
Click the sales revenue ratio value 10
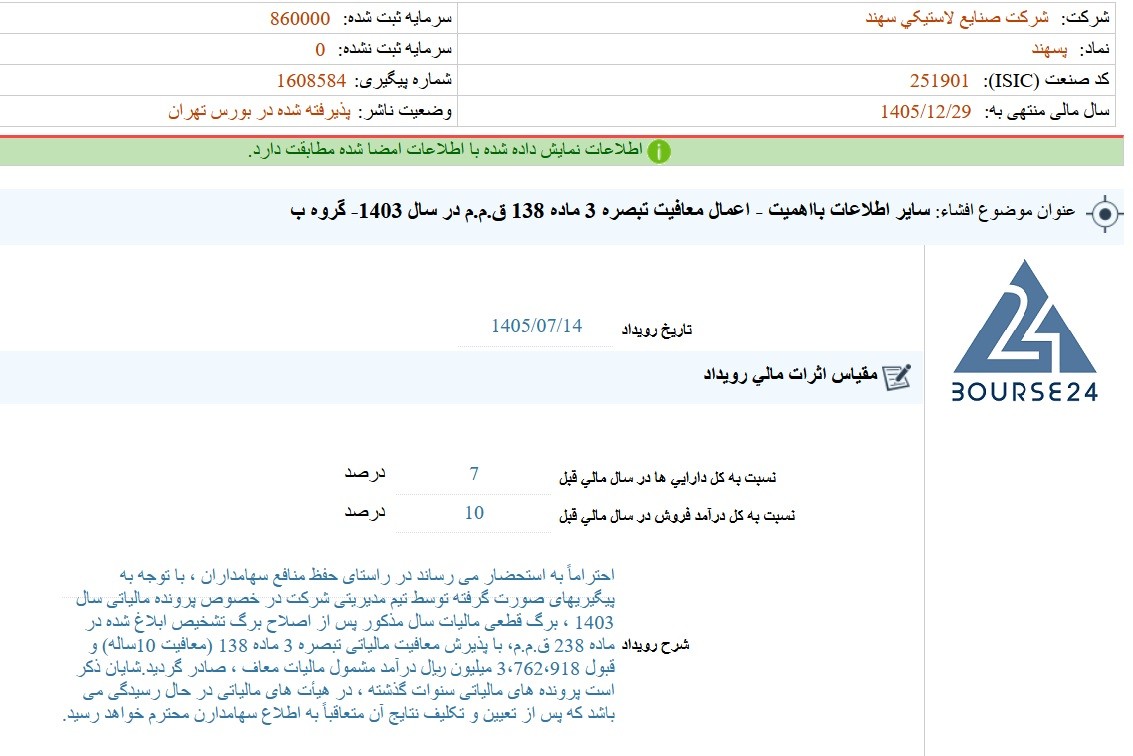(473, 512)
